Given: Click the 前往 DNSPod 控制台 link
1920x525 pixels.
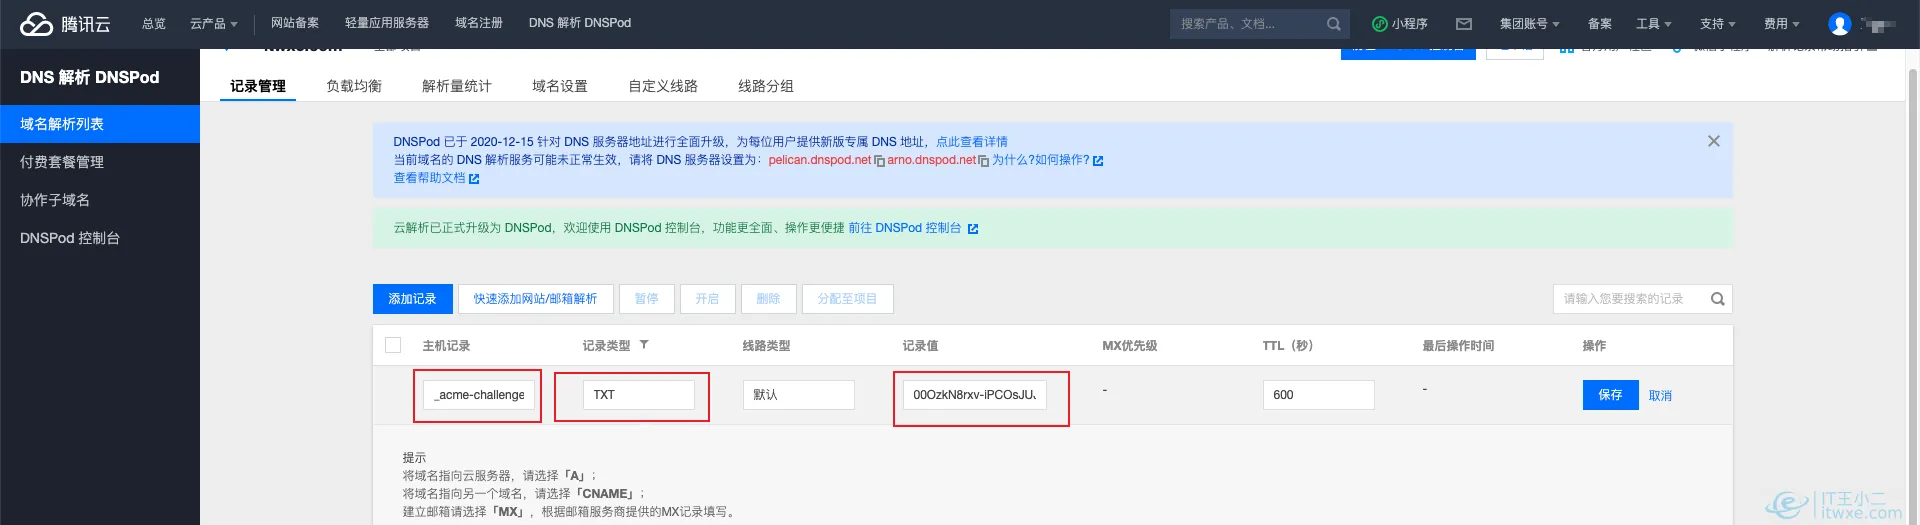Looking at the screenshot, I should pos(904,228).
